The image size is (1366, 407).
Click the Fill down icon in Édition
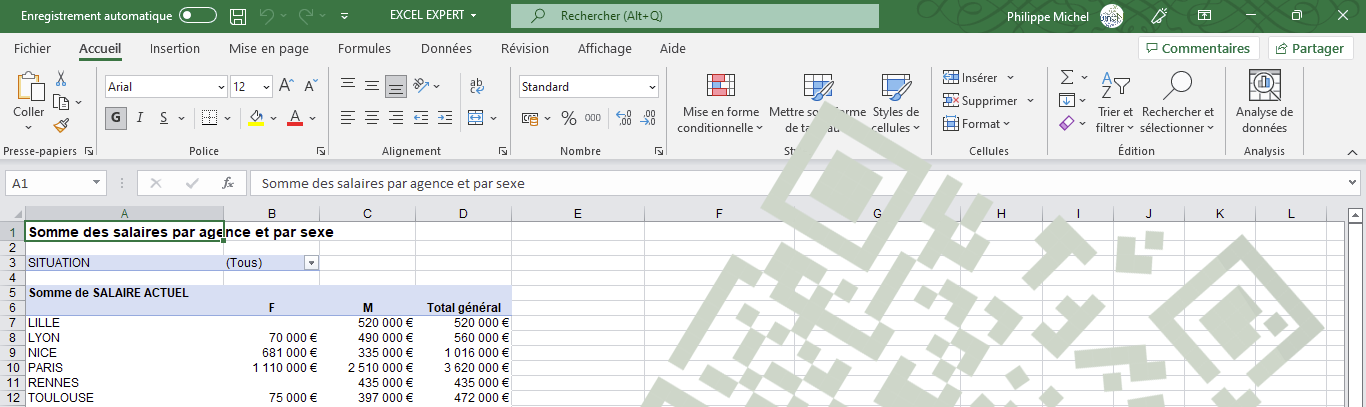(x=1067, y=100)
